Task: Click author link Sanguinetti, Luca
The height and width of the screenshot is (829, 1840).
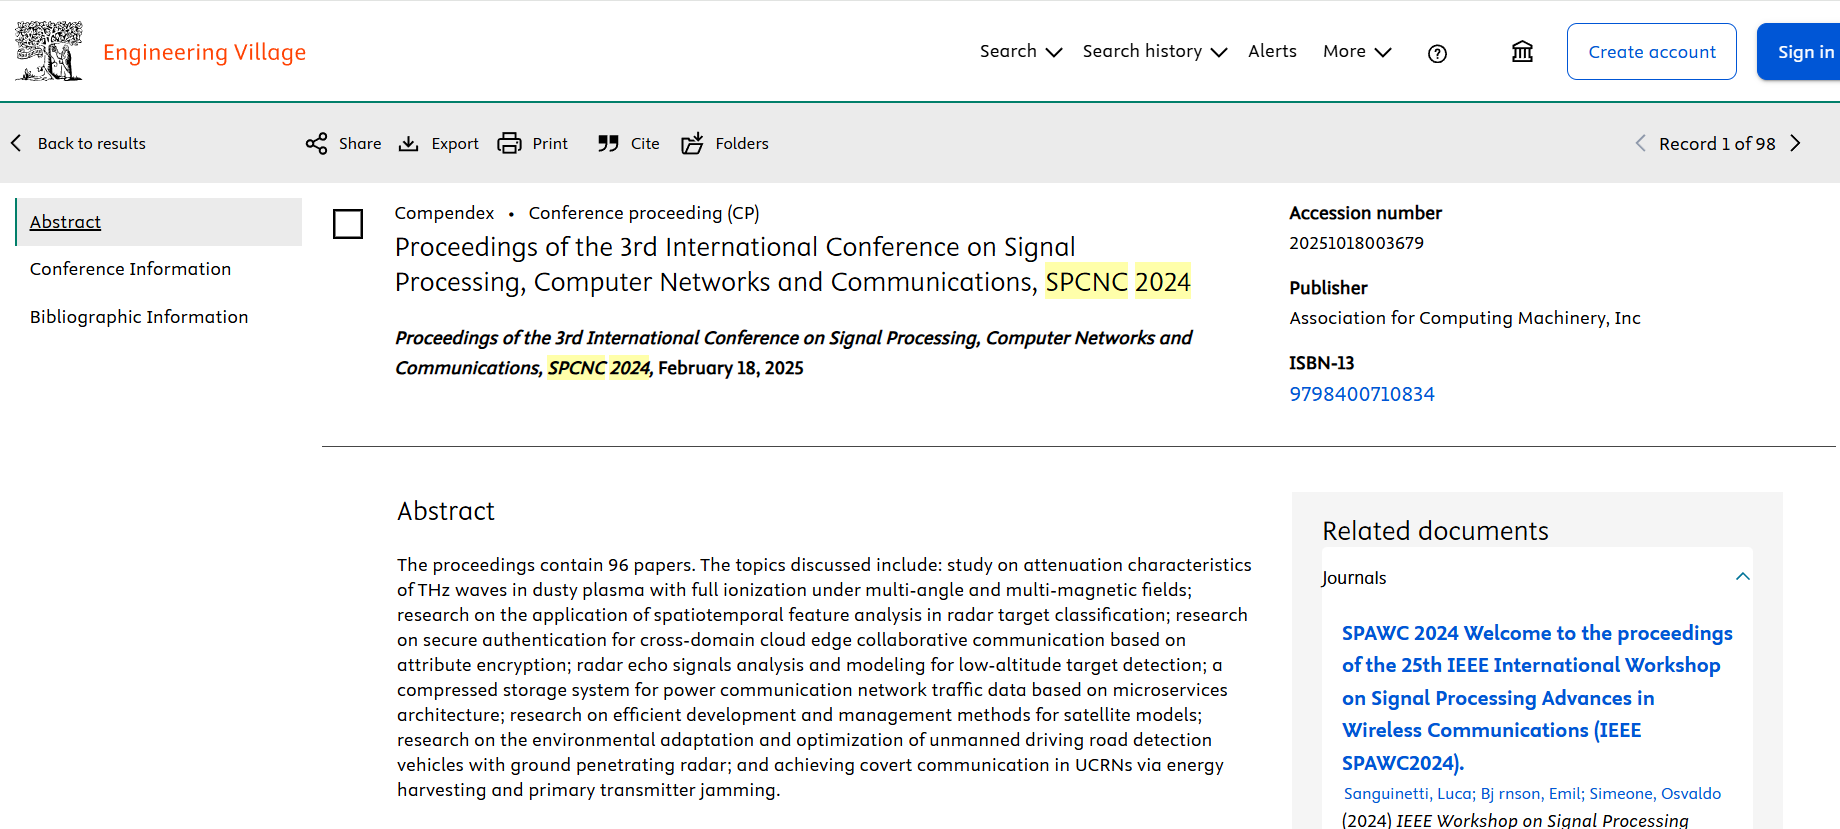Action: tap(1408, 793)
